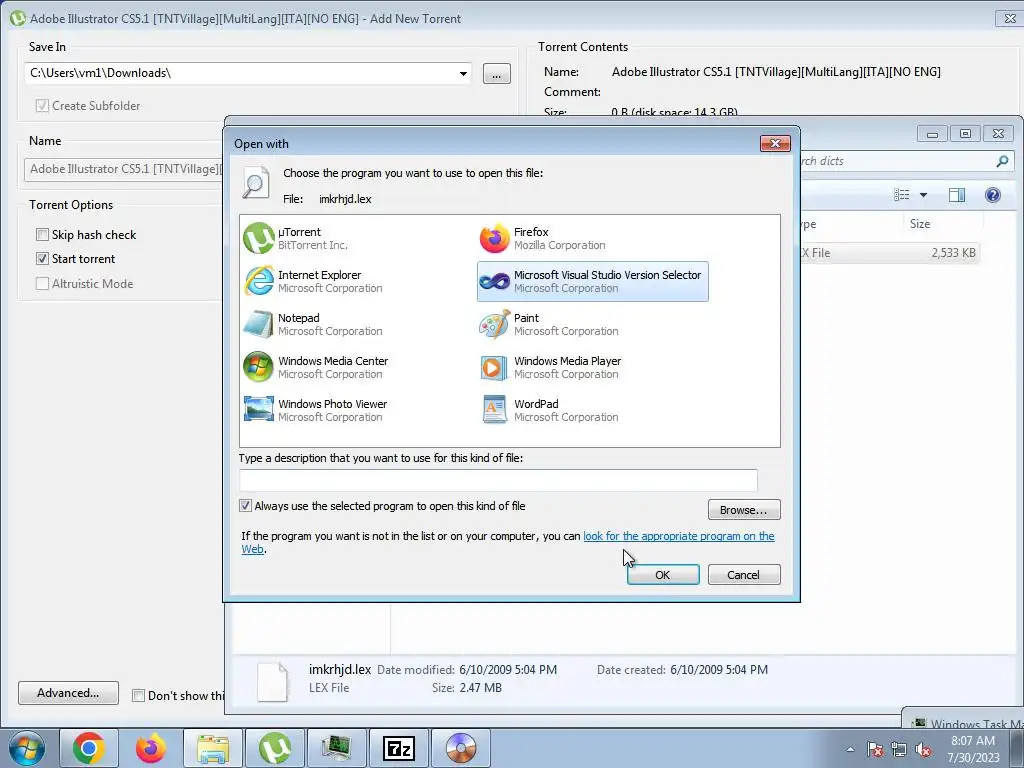1024x768 pixels.
Task: Open Windows Explorer from the taskbar
Action: click(x=213, y=748)
